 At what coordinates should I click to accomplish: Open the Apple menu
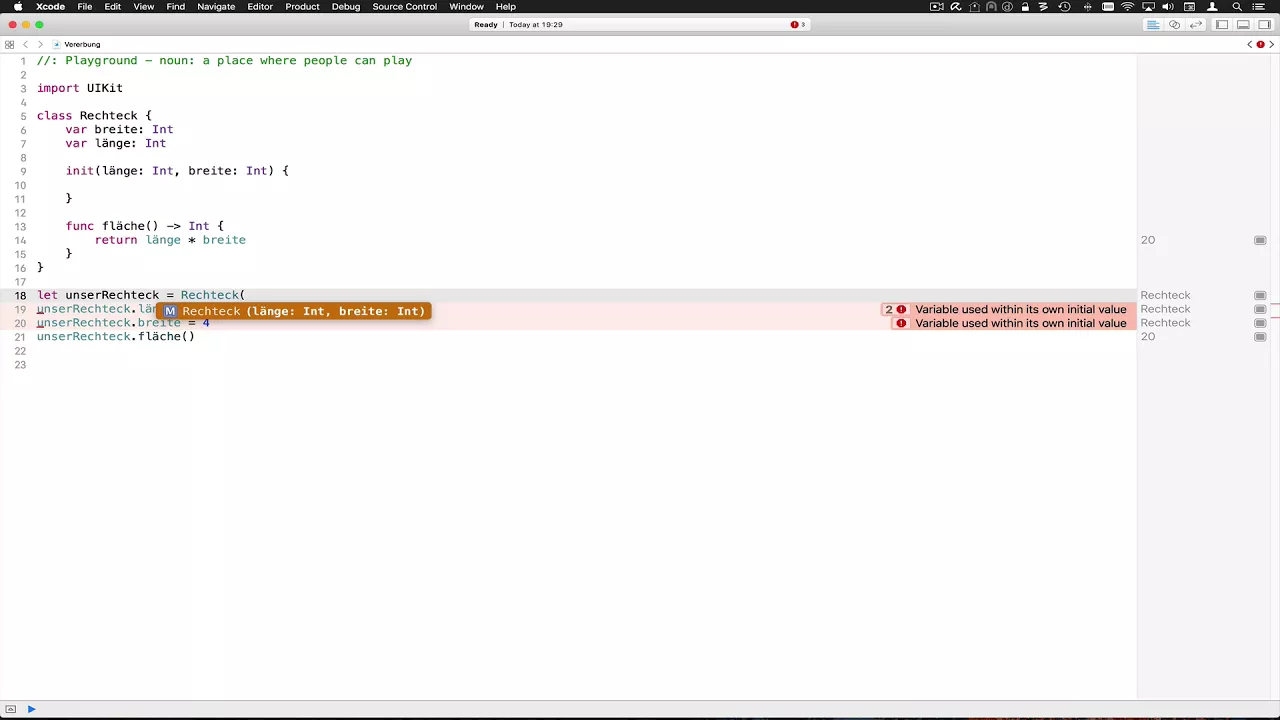pyautogui.click(x=17, y=7)
